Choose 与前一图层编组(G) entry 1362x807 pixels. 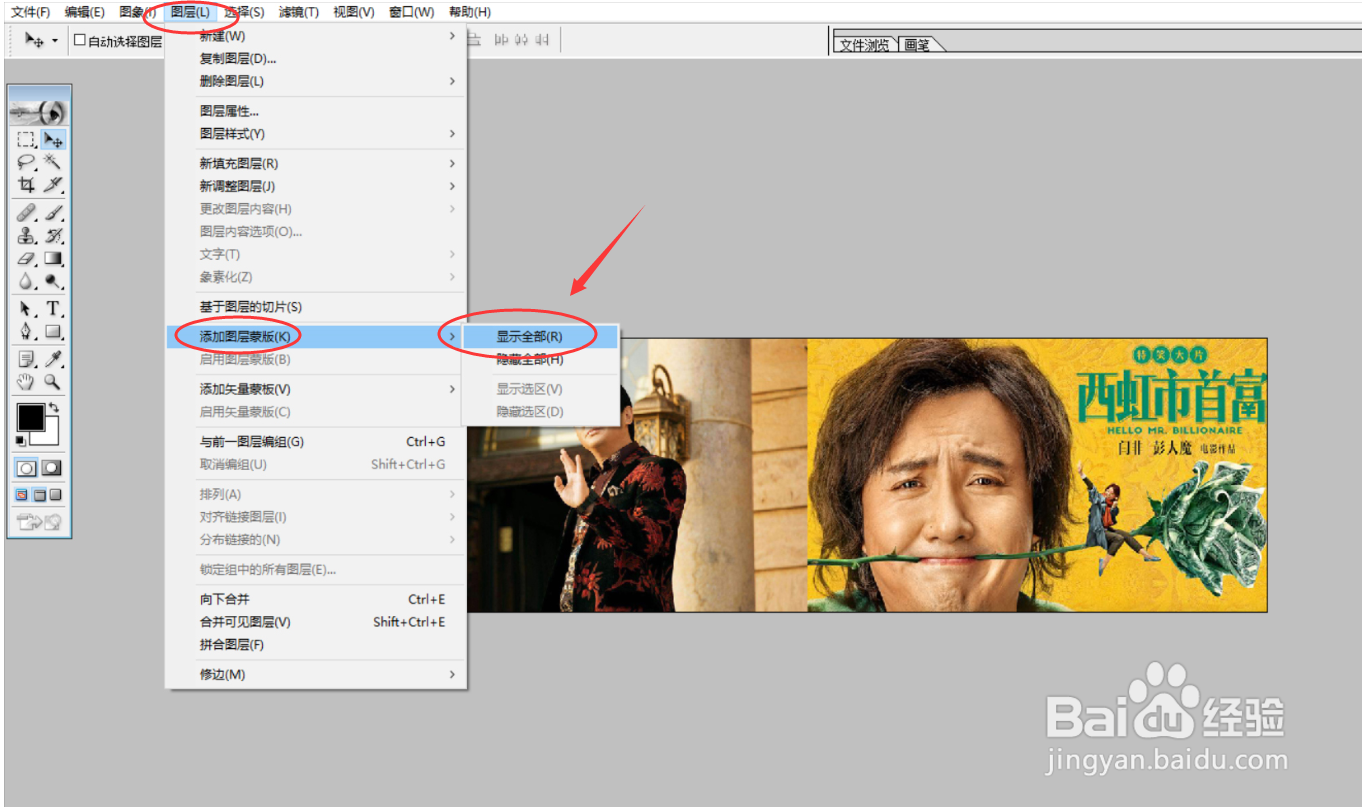316,442
